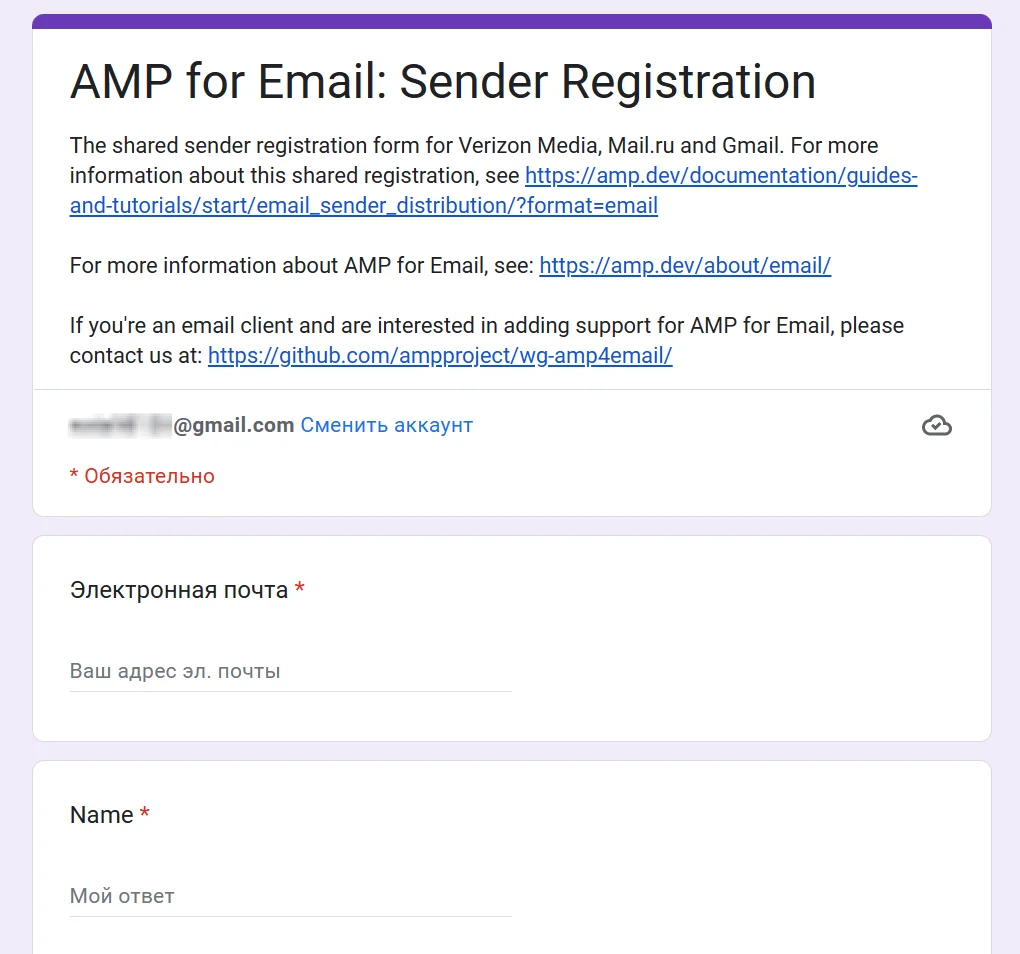
Task: Click the "Электронная почта" question label
Action: tap(179, 590)
